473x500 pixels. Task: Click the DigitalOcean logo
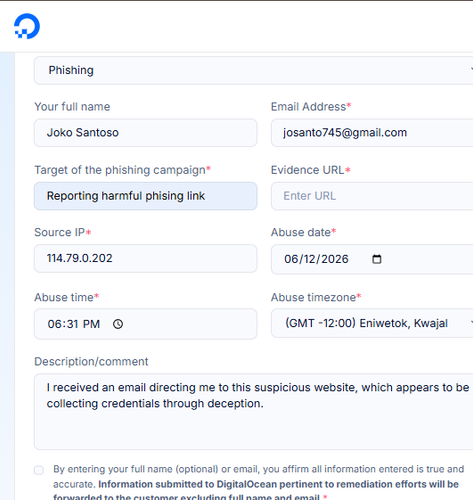pos(27,26)
